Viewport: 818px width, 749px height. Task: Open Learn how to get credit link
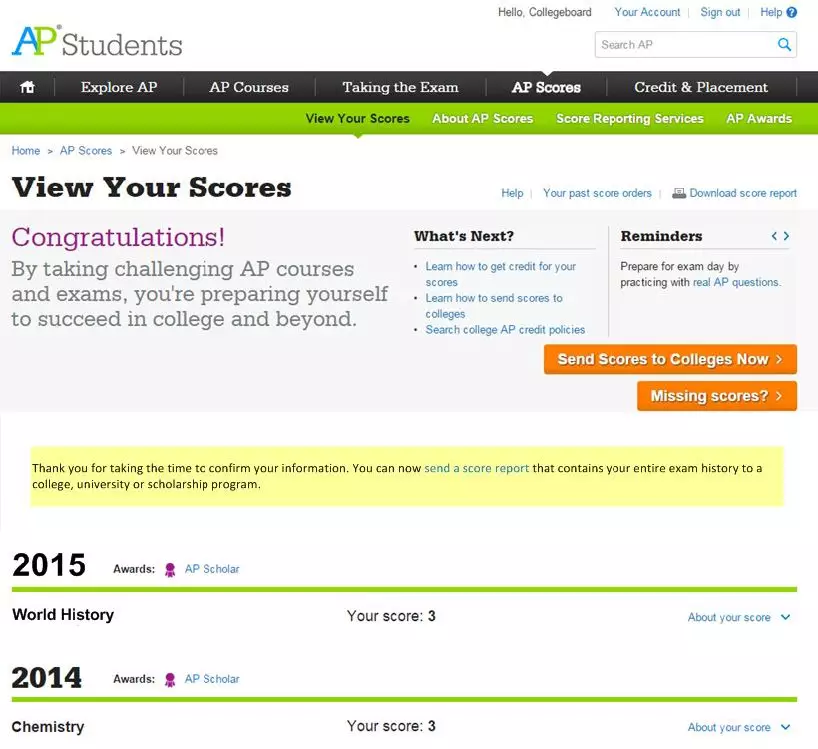click(500, 274)
